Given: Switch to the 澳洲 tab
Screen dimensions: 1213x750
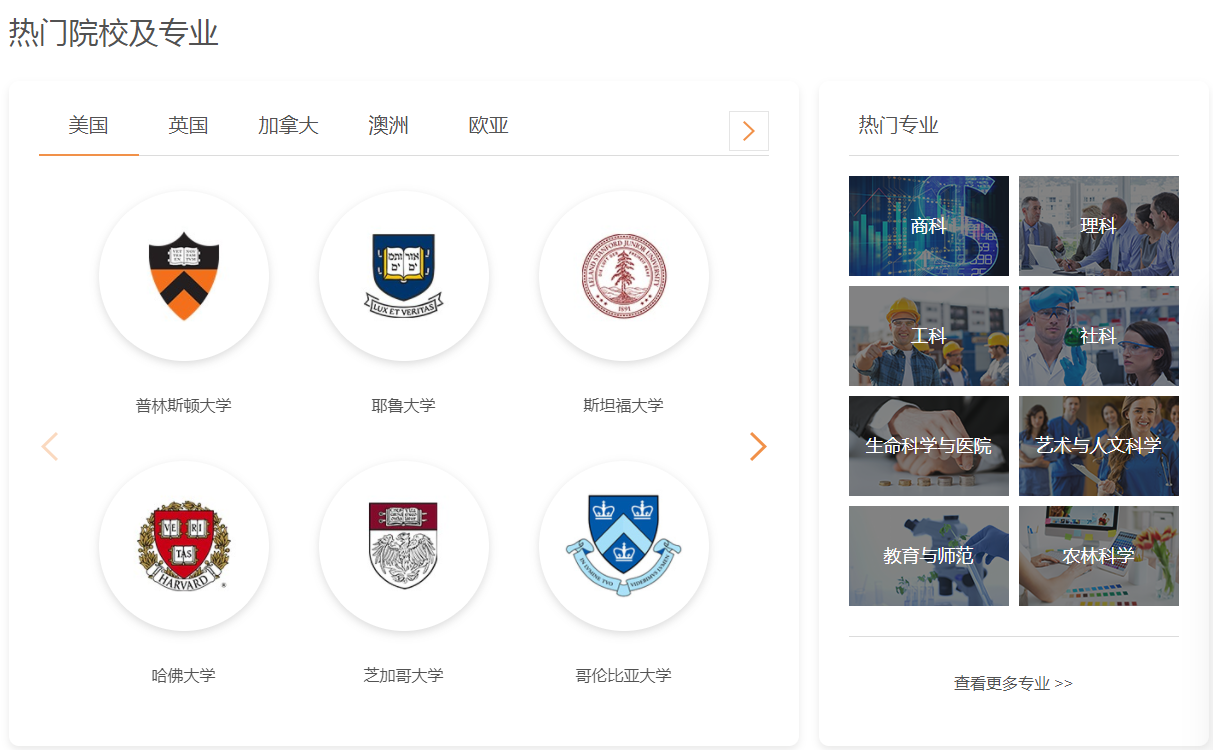Looking at the screenshot, I should (x=389, y=126).
